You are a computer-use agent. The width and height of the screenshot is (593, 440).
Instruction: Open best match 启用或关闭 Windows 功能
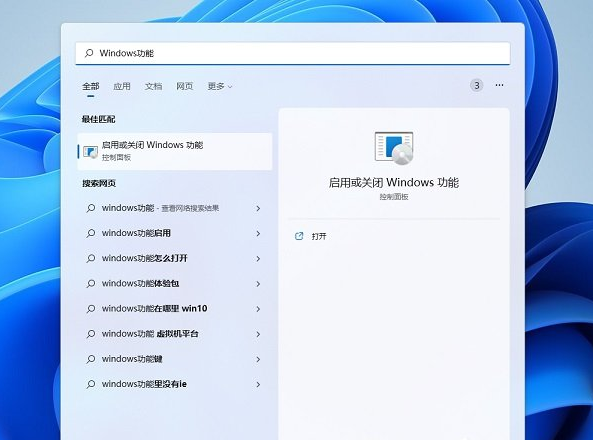point(175,151)
